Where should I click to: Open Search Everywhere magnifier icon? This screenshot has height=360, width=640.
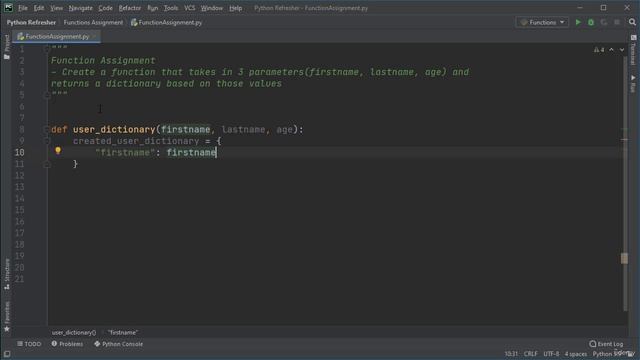(632, 22)
